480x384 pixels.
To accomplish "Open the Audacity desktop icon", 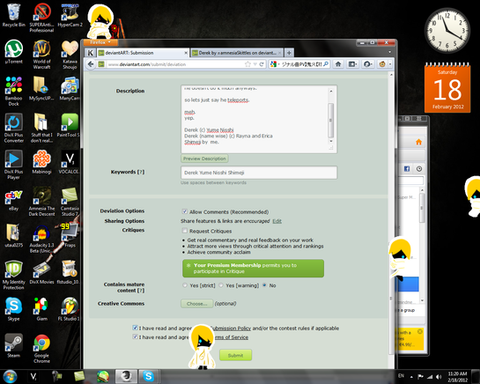I will click(x=42, y=239).
